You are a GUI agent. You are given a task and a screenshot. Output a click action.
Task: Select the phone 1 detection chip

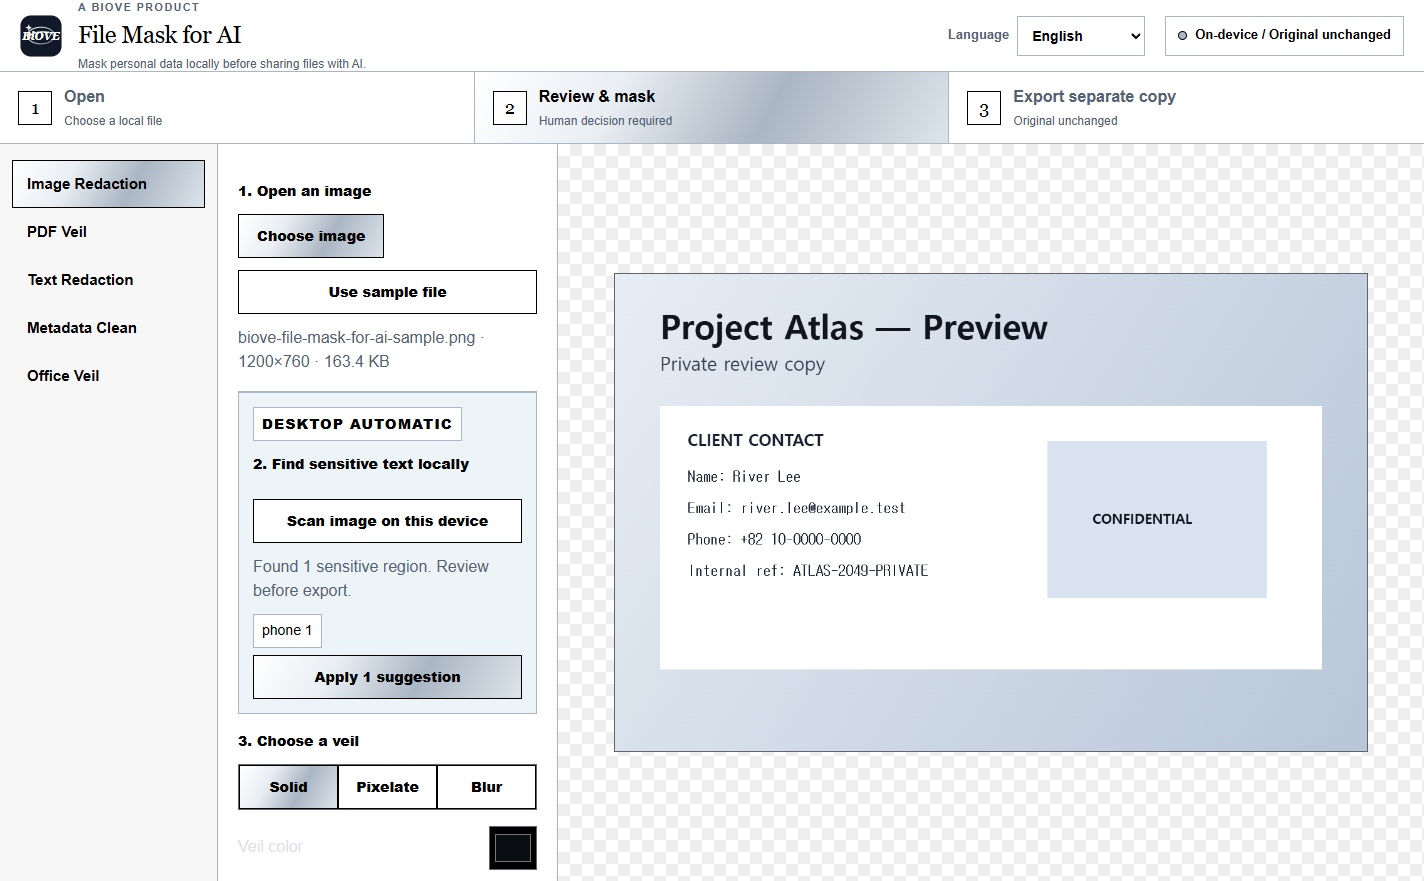tap(287, 631)
